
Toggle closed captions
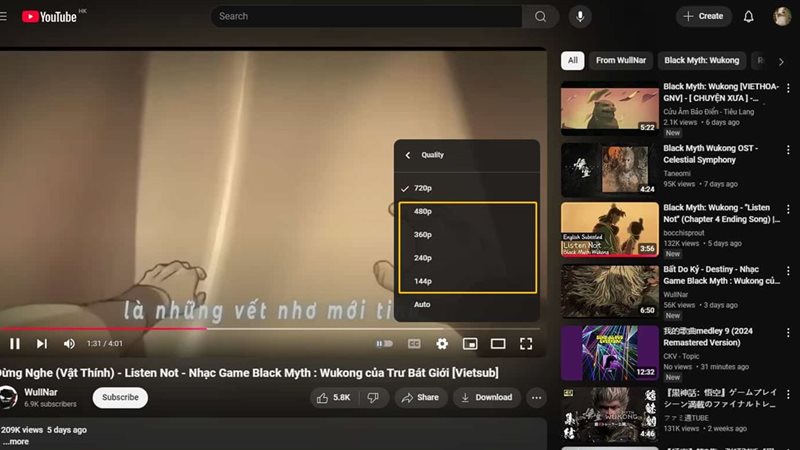coord(414,343)
